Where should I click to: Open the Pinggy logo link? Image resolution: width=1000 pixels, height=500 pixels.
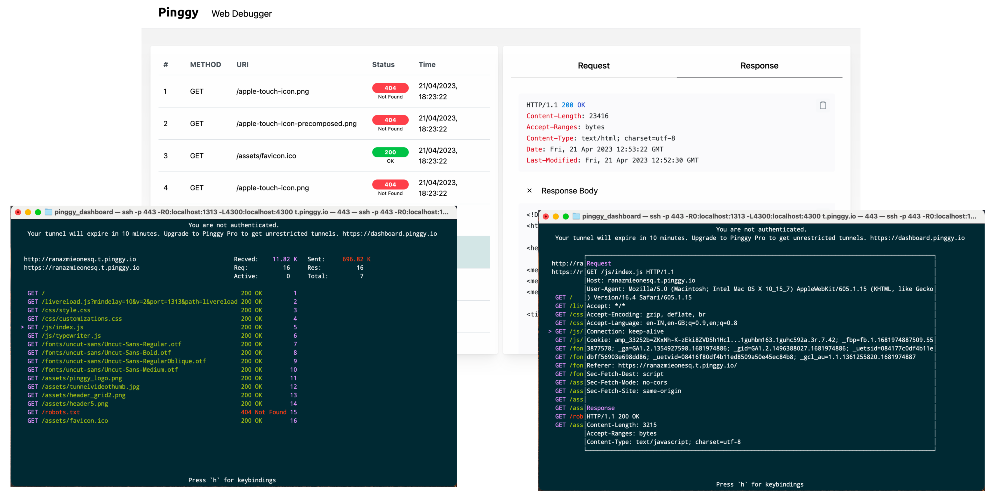tap(178, 12)
